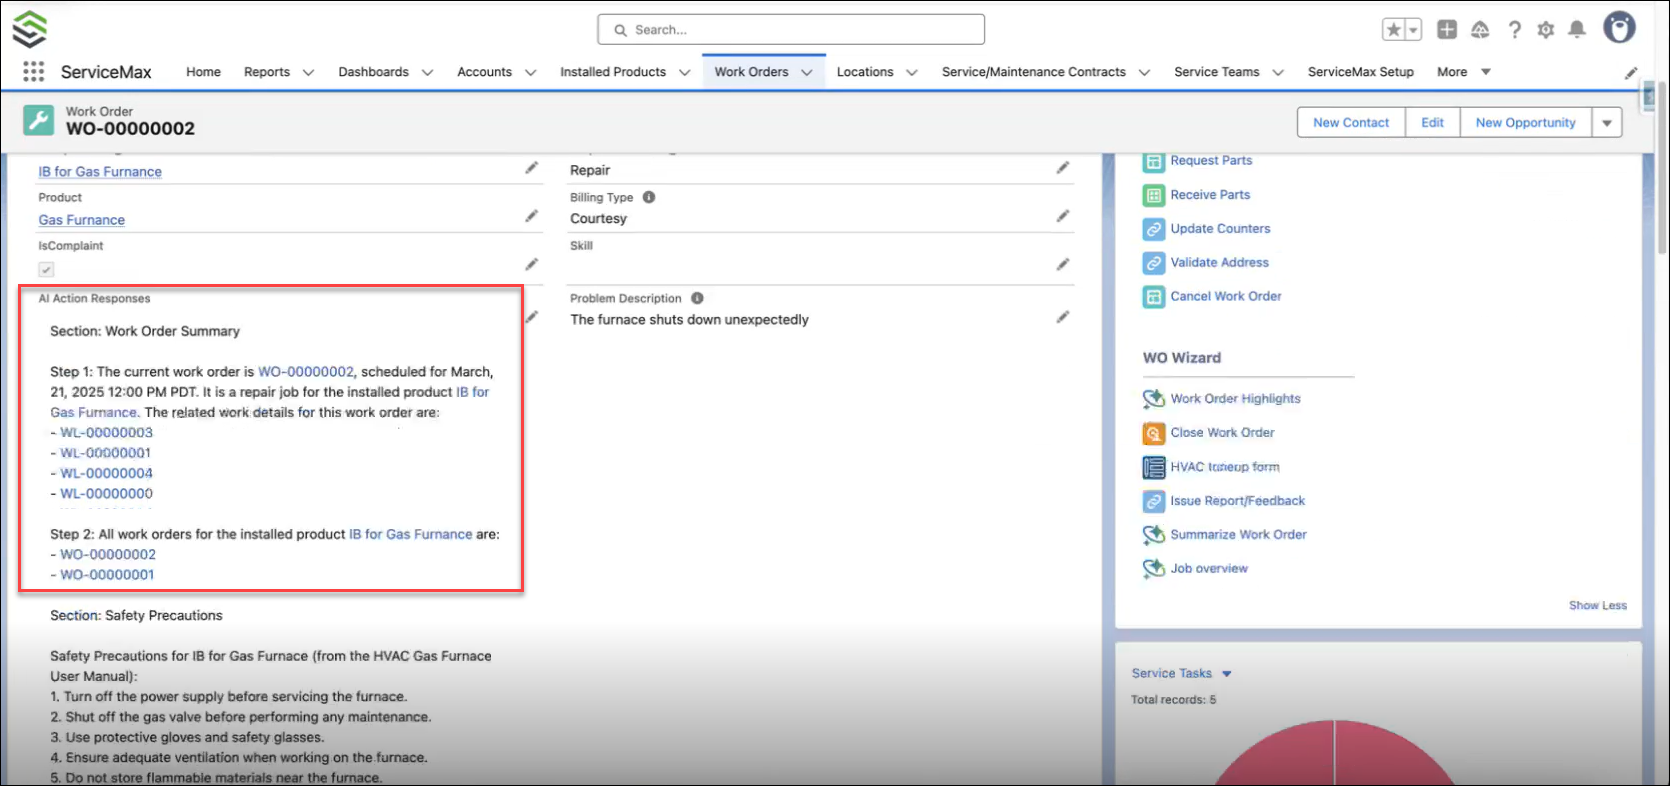Open the App Launcher grid icon
Screen dimensions: 1670x786
click(33, 71)
